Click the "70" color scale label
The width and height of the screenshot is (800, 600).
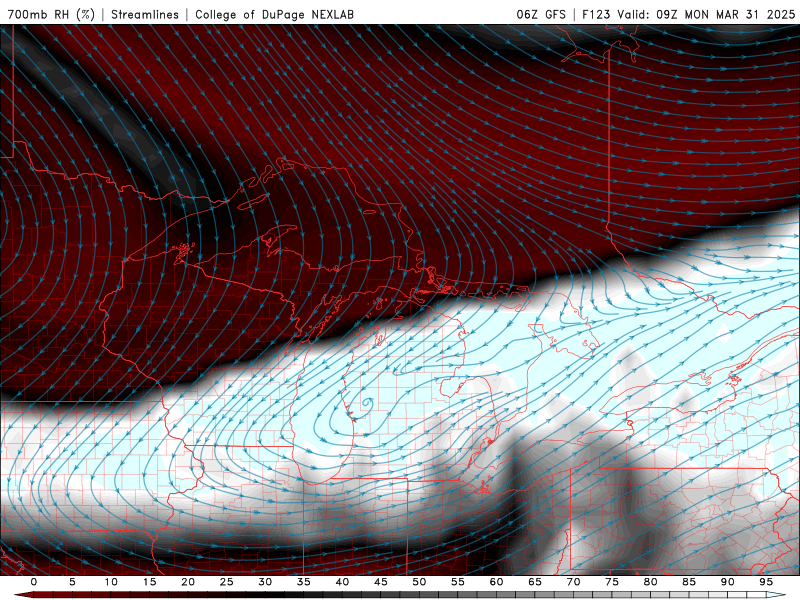tap(573, 582)
